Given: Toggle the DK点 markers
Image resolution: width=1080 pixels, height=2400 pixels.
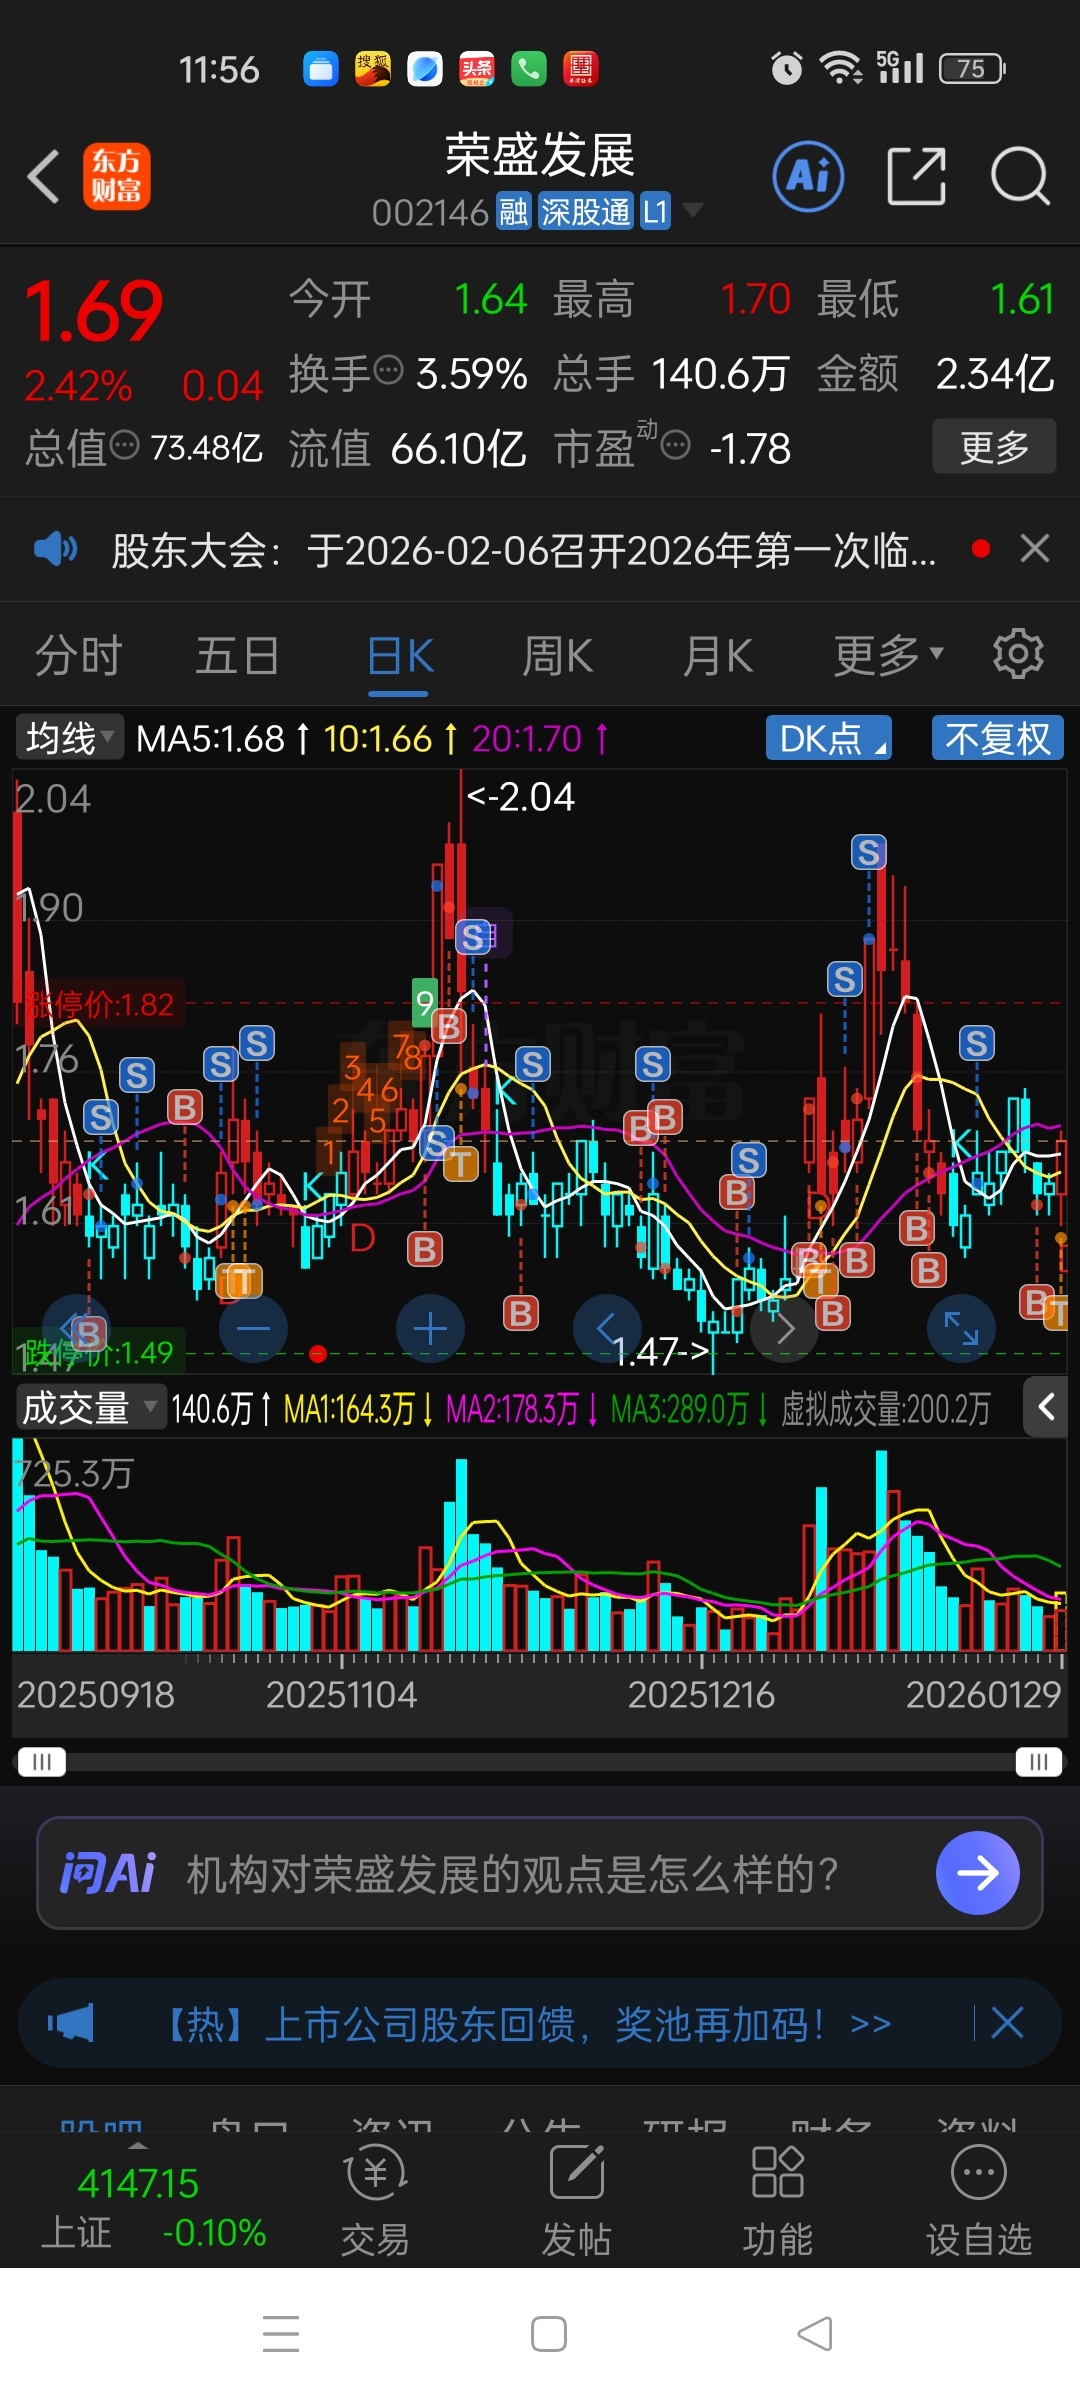Looking at the screenshot, I should coord(829,738).
